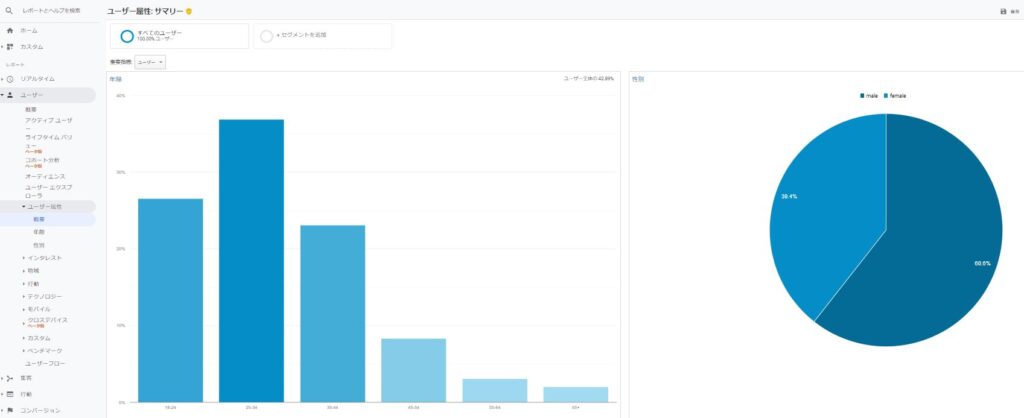Open 年齢 report under ユーザー属性
The height and width of the screenshot is (418, 1024).
tap(39, 232)
